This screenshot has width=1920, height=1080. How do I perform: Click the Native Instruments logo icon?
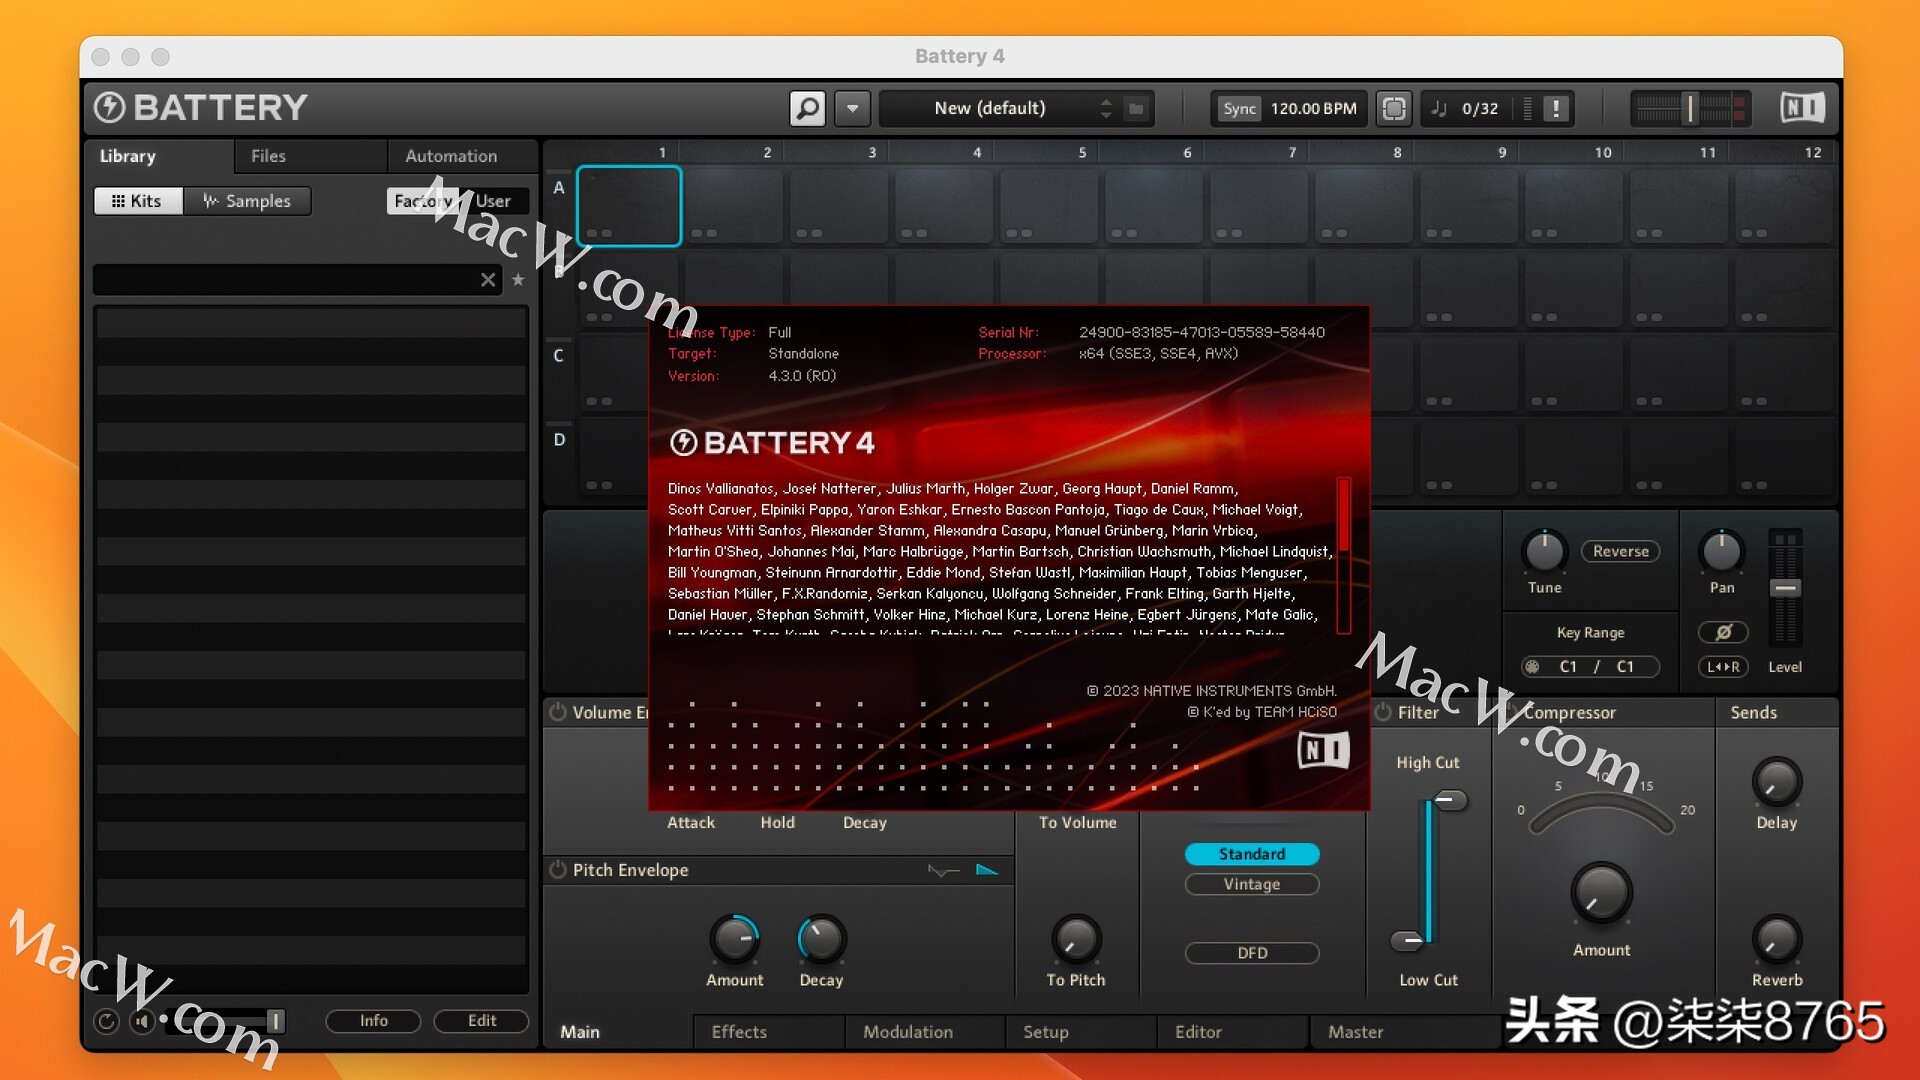tap(1802, 107)
